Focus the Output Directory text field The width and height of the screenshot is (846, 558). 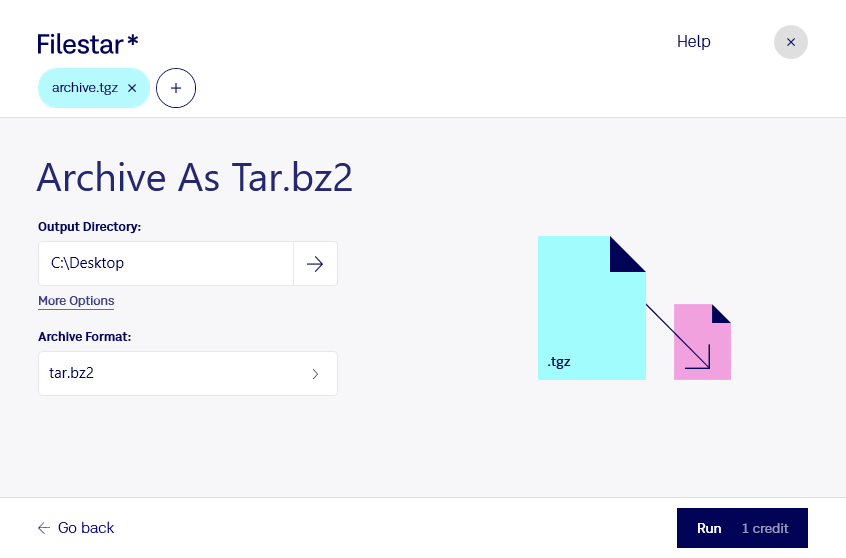(x=166, y=263)
